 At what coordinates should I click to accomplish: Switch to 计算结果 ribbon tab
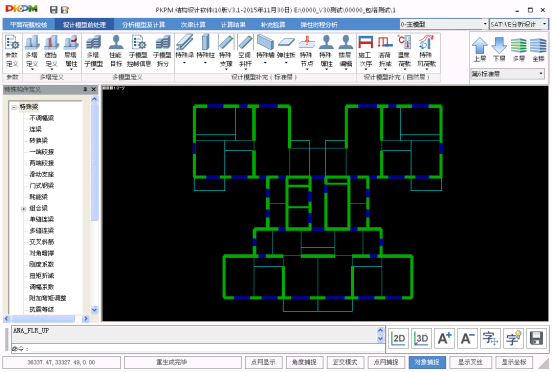[233, 25]
